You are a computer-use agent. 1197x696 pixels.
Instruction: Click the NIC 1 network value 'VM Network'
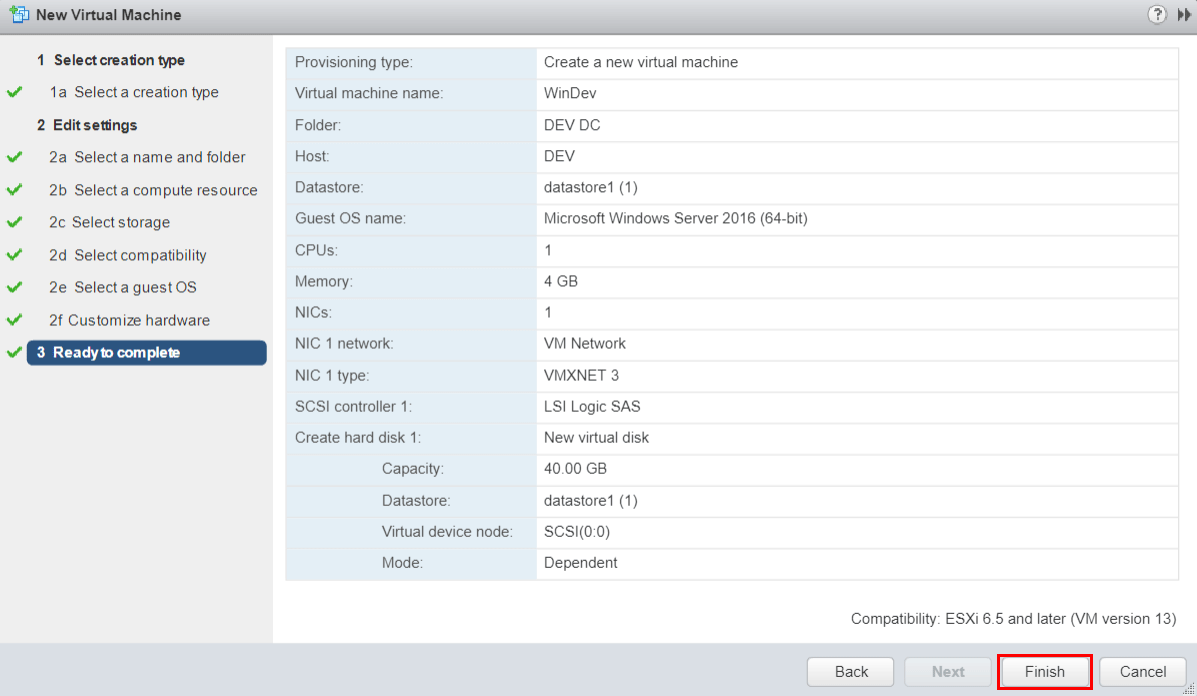pyautogui.click(x=584, y=344)
